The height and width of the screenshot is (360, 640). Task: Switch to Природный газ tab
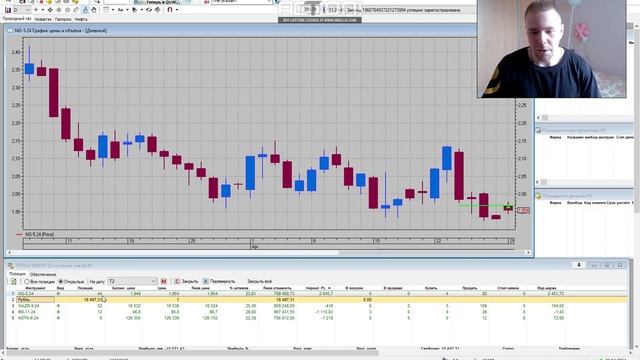click(x=17, y=19)
